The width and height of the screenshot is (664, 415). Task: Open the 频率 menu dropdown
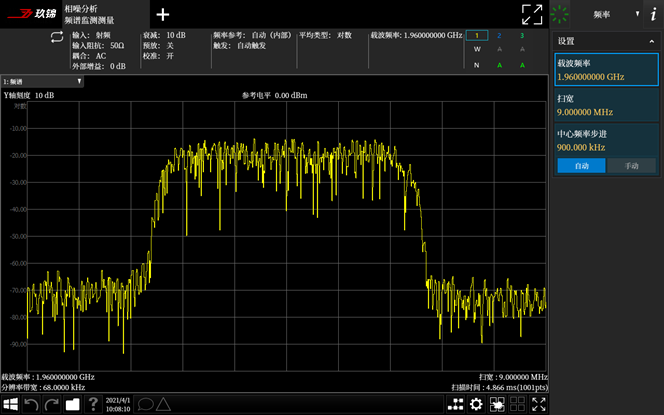click(x=615, y=14)
